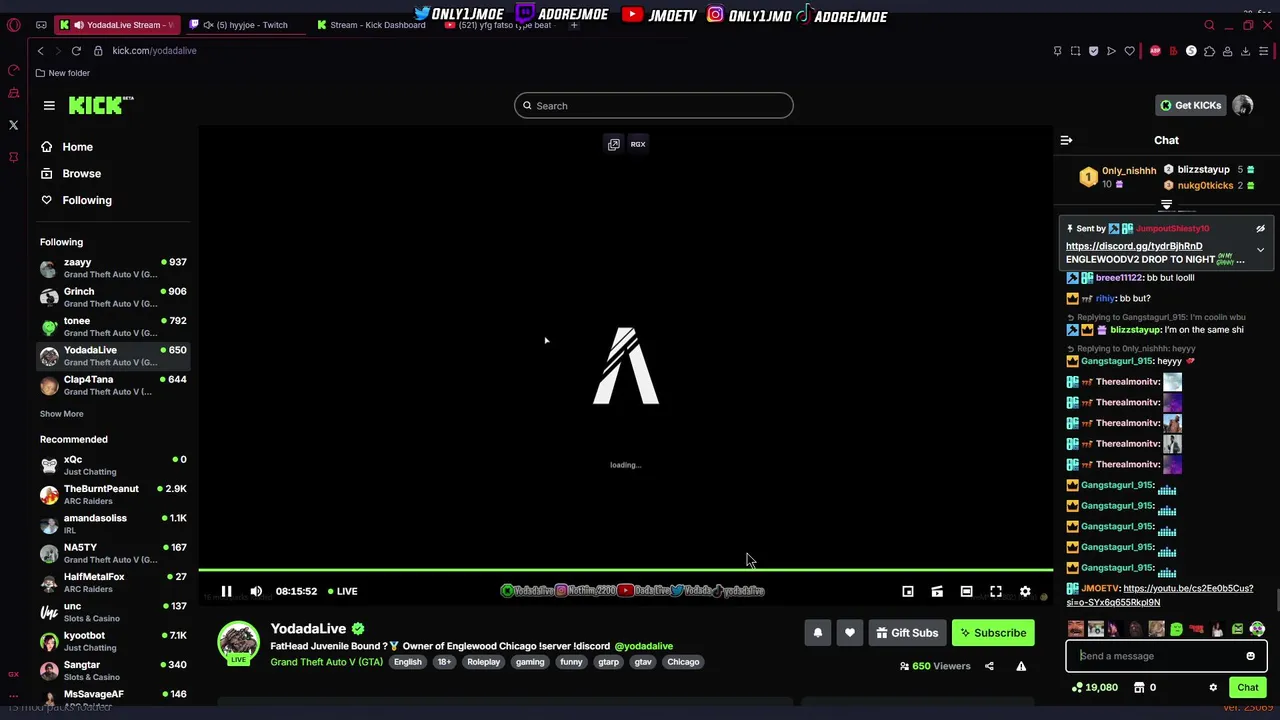Switch to YouTube yfg fatso tab
Viewport: 1280px width, 720px height.
click(498, 25)
